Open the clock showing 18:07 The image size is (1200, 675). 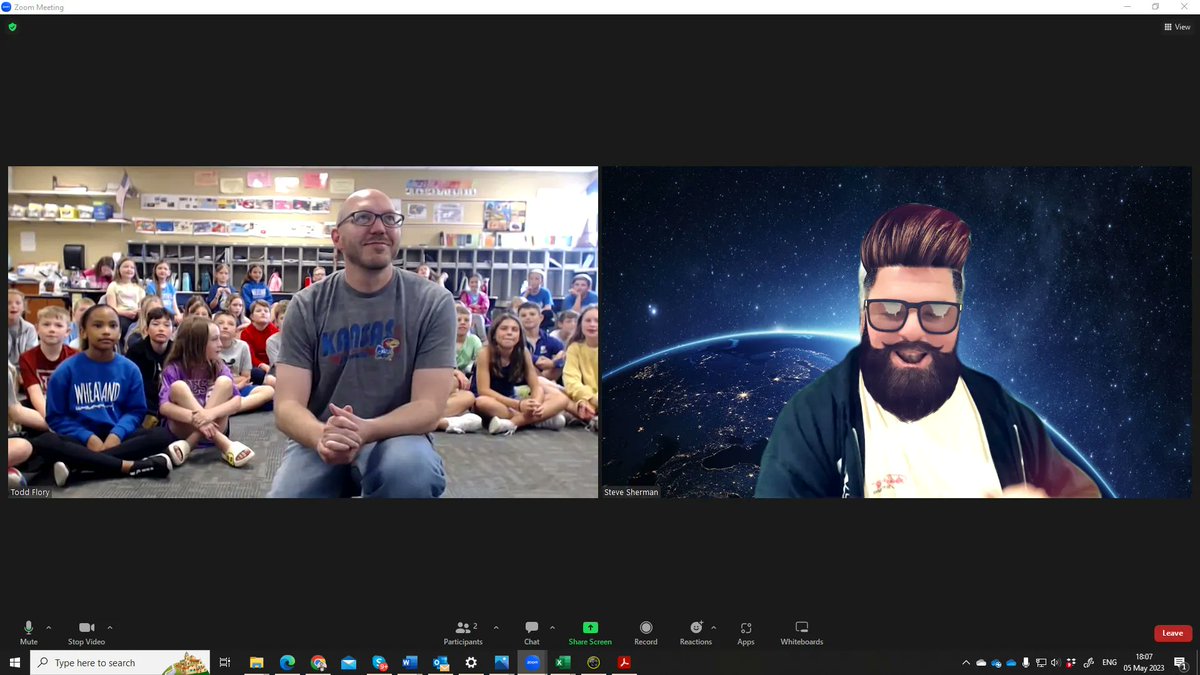pos(1144,662)
